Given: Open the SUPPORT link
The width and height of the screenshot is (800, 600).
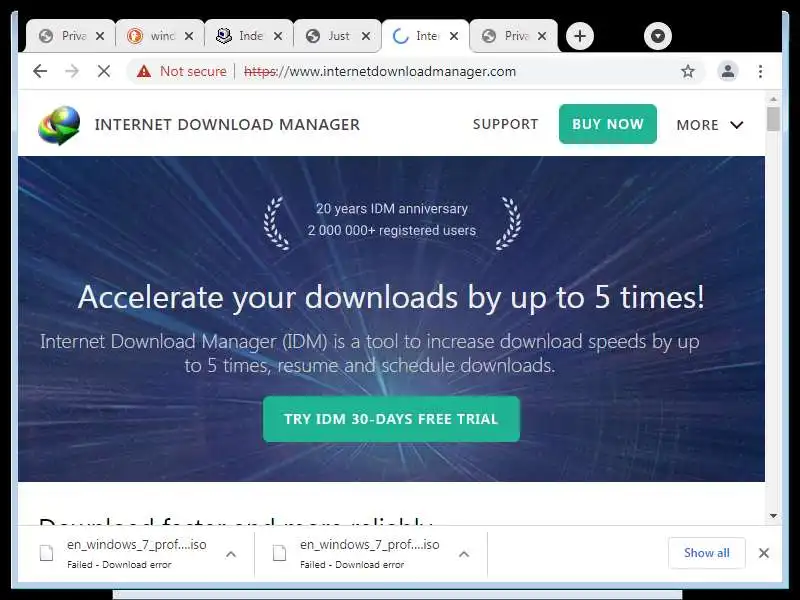Looking at the screenshot, I should coord(505,124).
